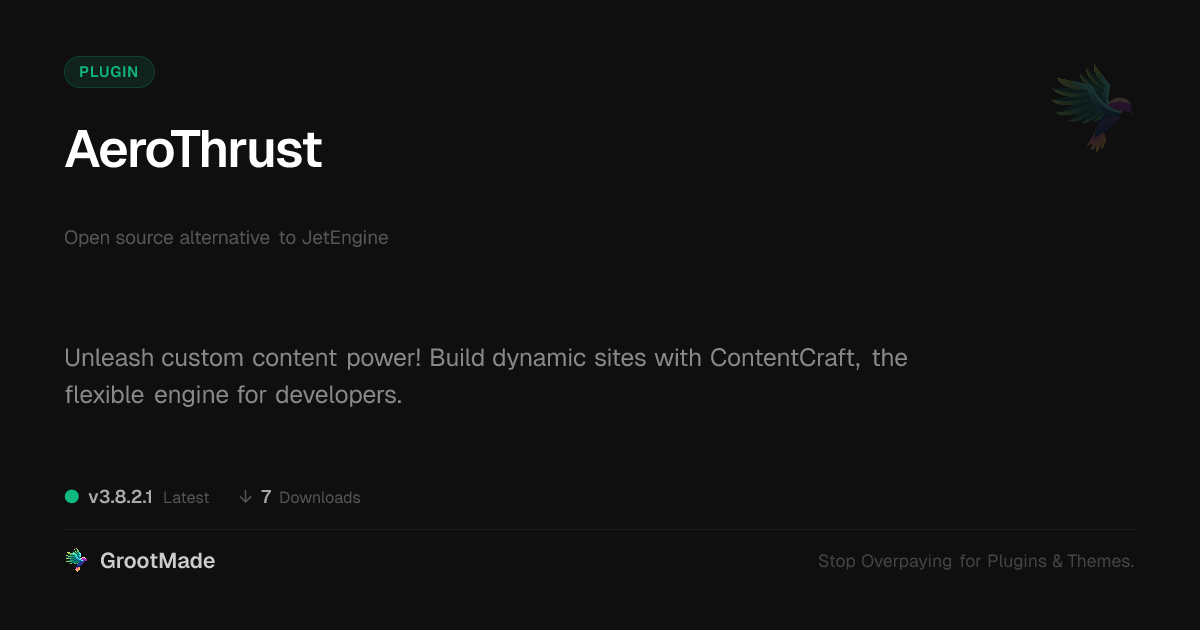Open version v3.8.2.1
Image resolution: width=1200 pixels, height=630 pixels.
(x=120, y=497)
